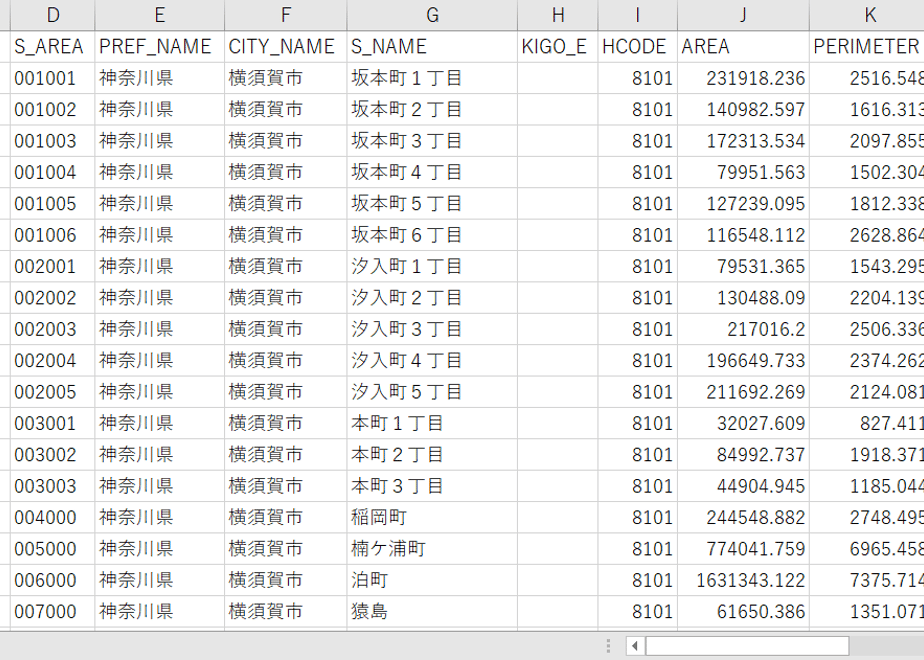Click cell with S_AREA 003001

(x=52, y=423)
